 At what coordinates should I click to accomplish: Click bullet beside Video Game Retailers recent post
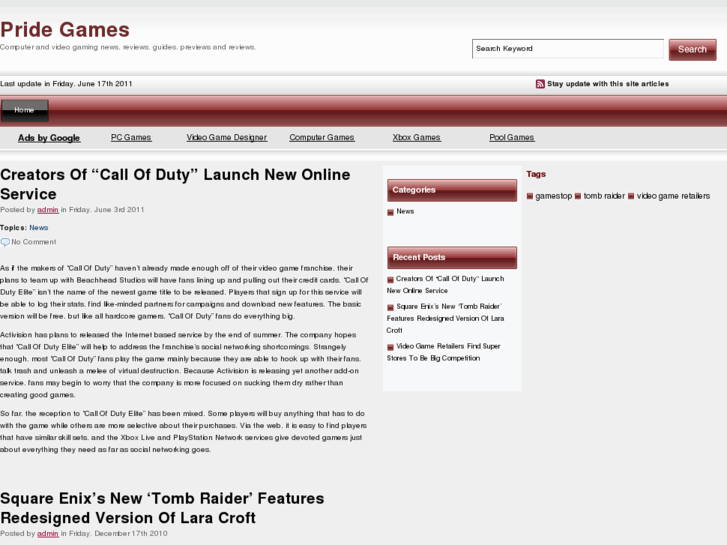(x=390, y=347)
